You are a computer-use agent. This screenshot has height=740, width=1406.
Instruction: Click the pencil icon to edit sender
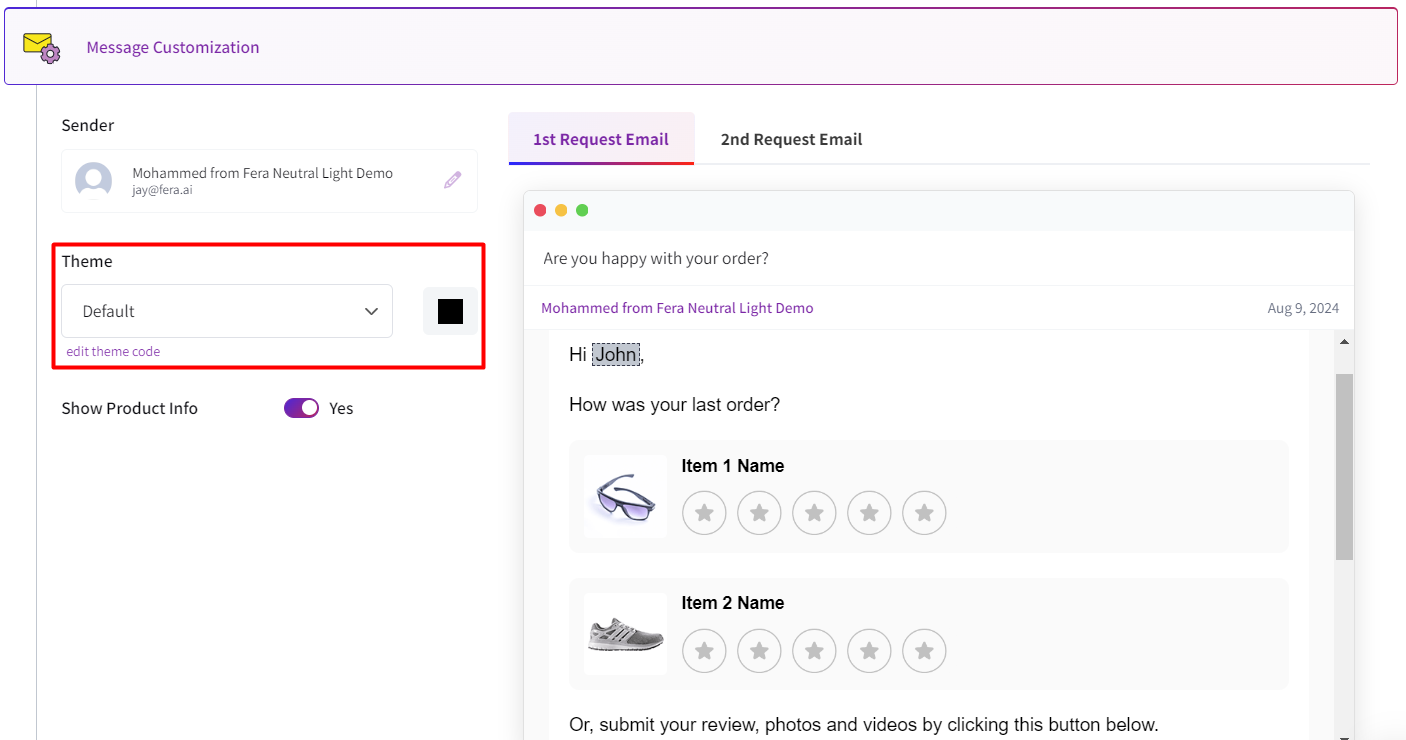pyautogui.click(x=453, y=180)
